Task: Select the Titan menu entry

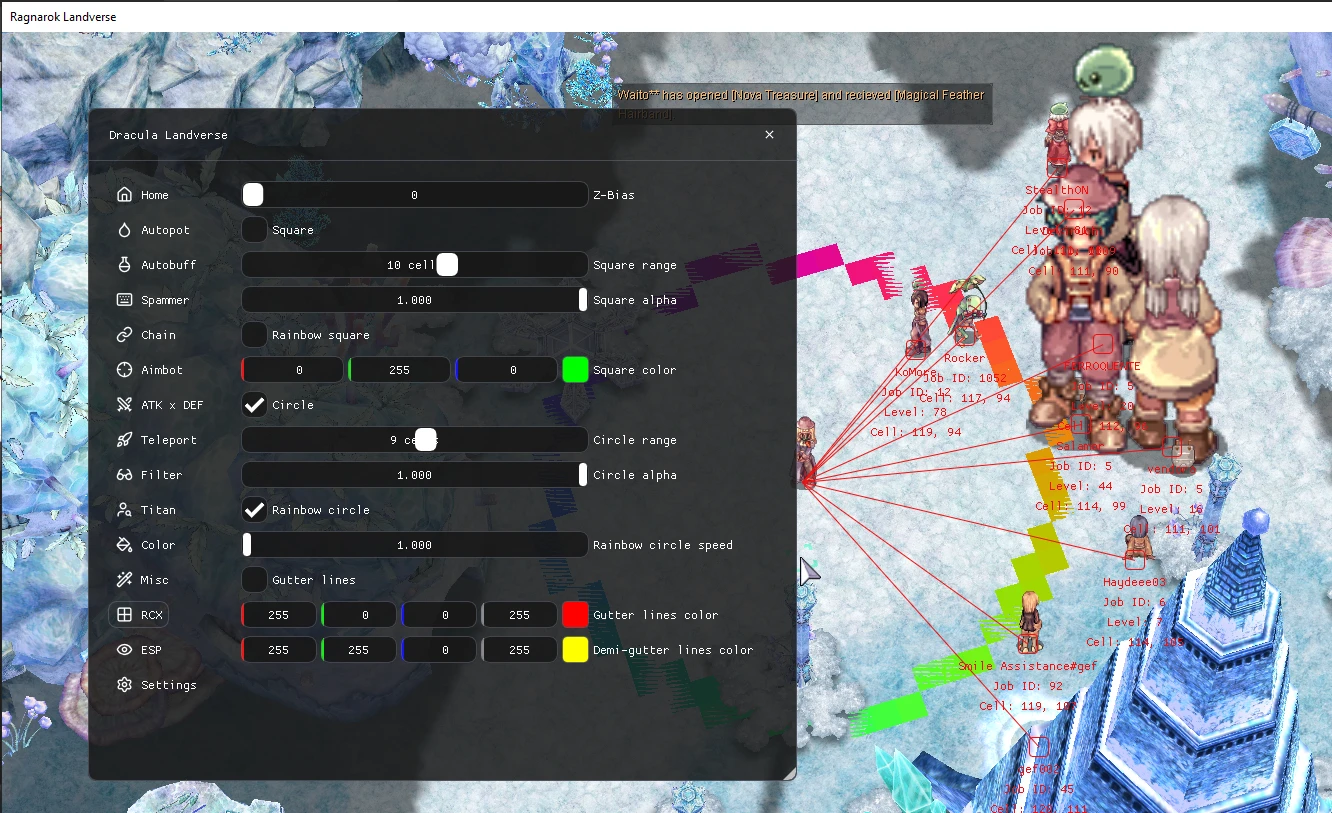Action: point(158,510)
